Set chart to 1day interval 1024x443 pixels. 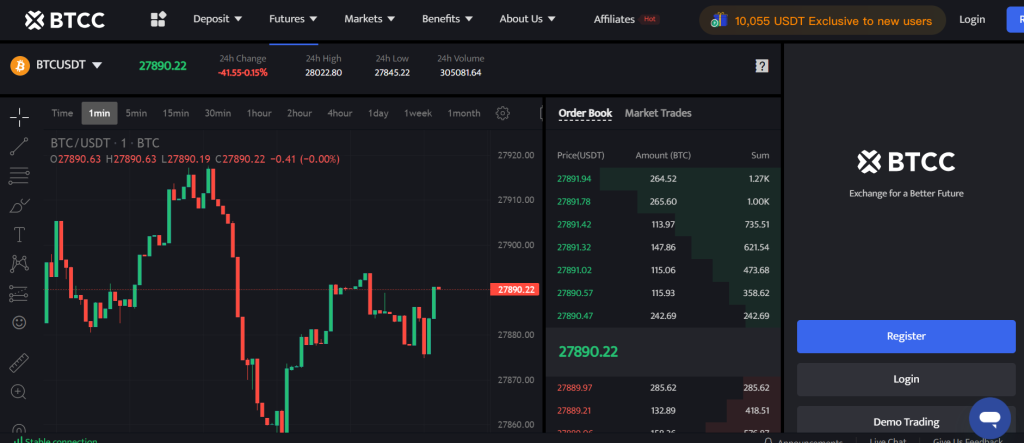[x=378, y=113]
